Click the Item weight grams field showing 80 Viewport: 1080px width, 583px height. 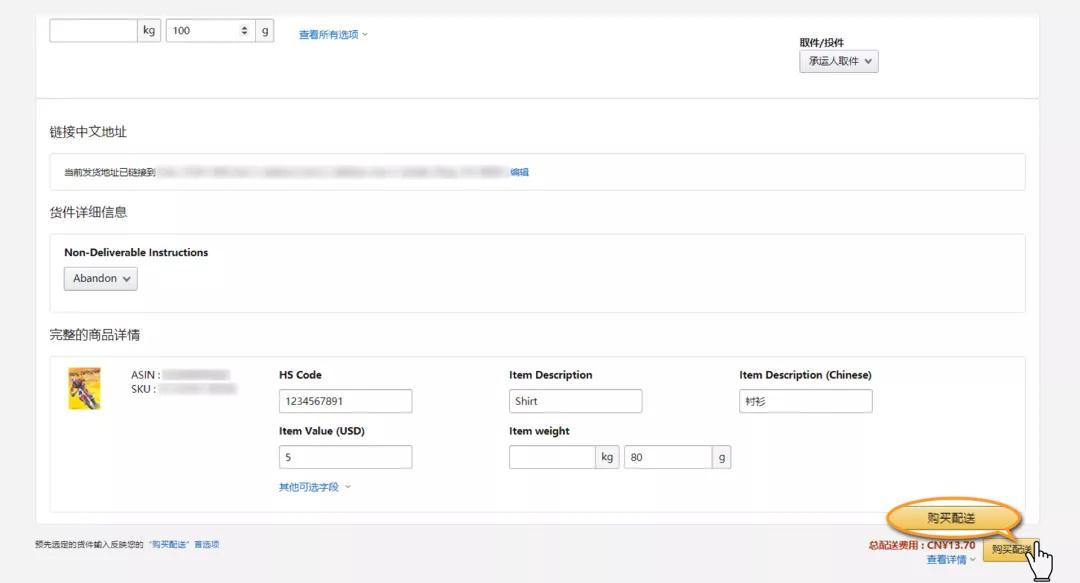(x=667, y=457)
